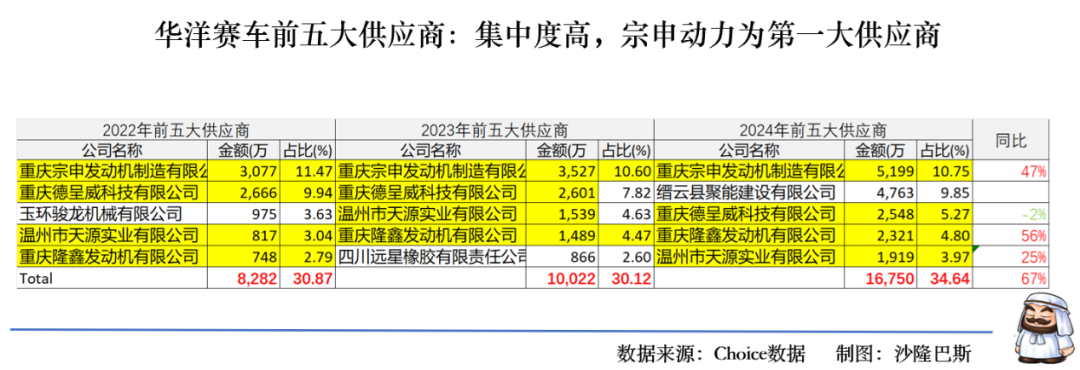The height and width of the screenshot is (370, 1080).
Task: Click the 56% year-over-year cell
Action: click(1010, 236)
